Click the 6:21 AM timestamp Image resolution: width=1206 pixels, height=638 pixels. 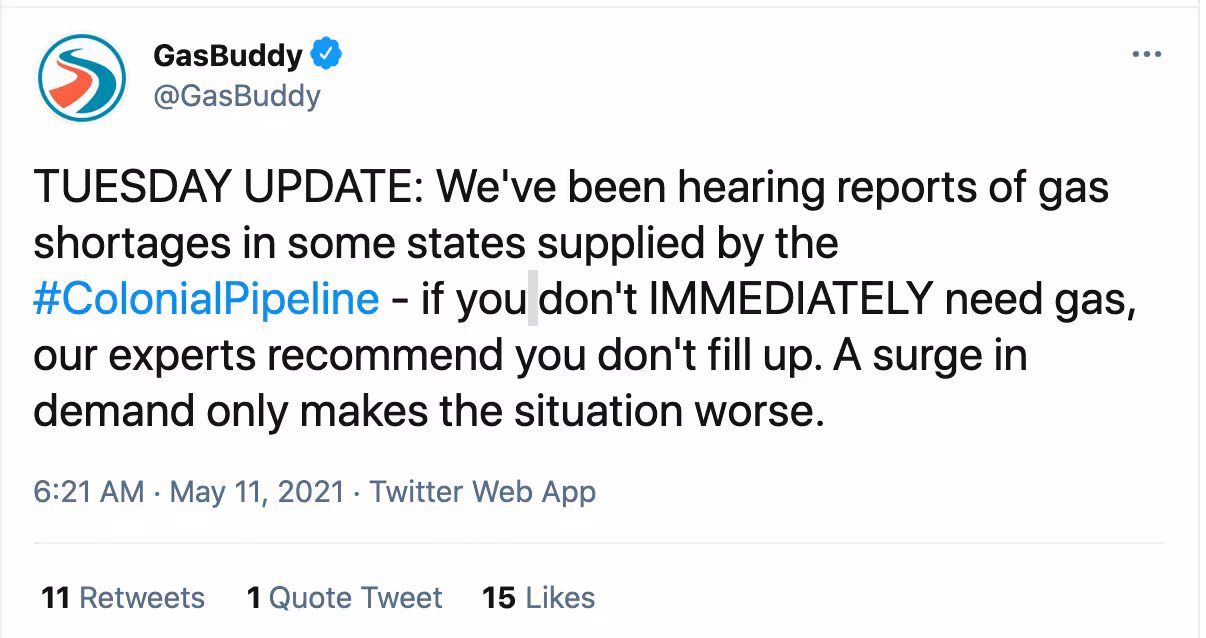tap(88, 492)
